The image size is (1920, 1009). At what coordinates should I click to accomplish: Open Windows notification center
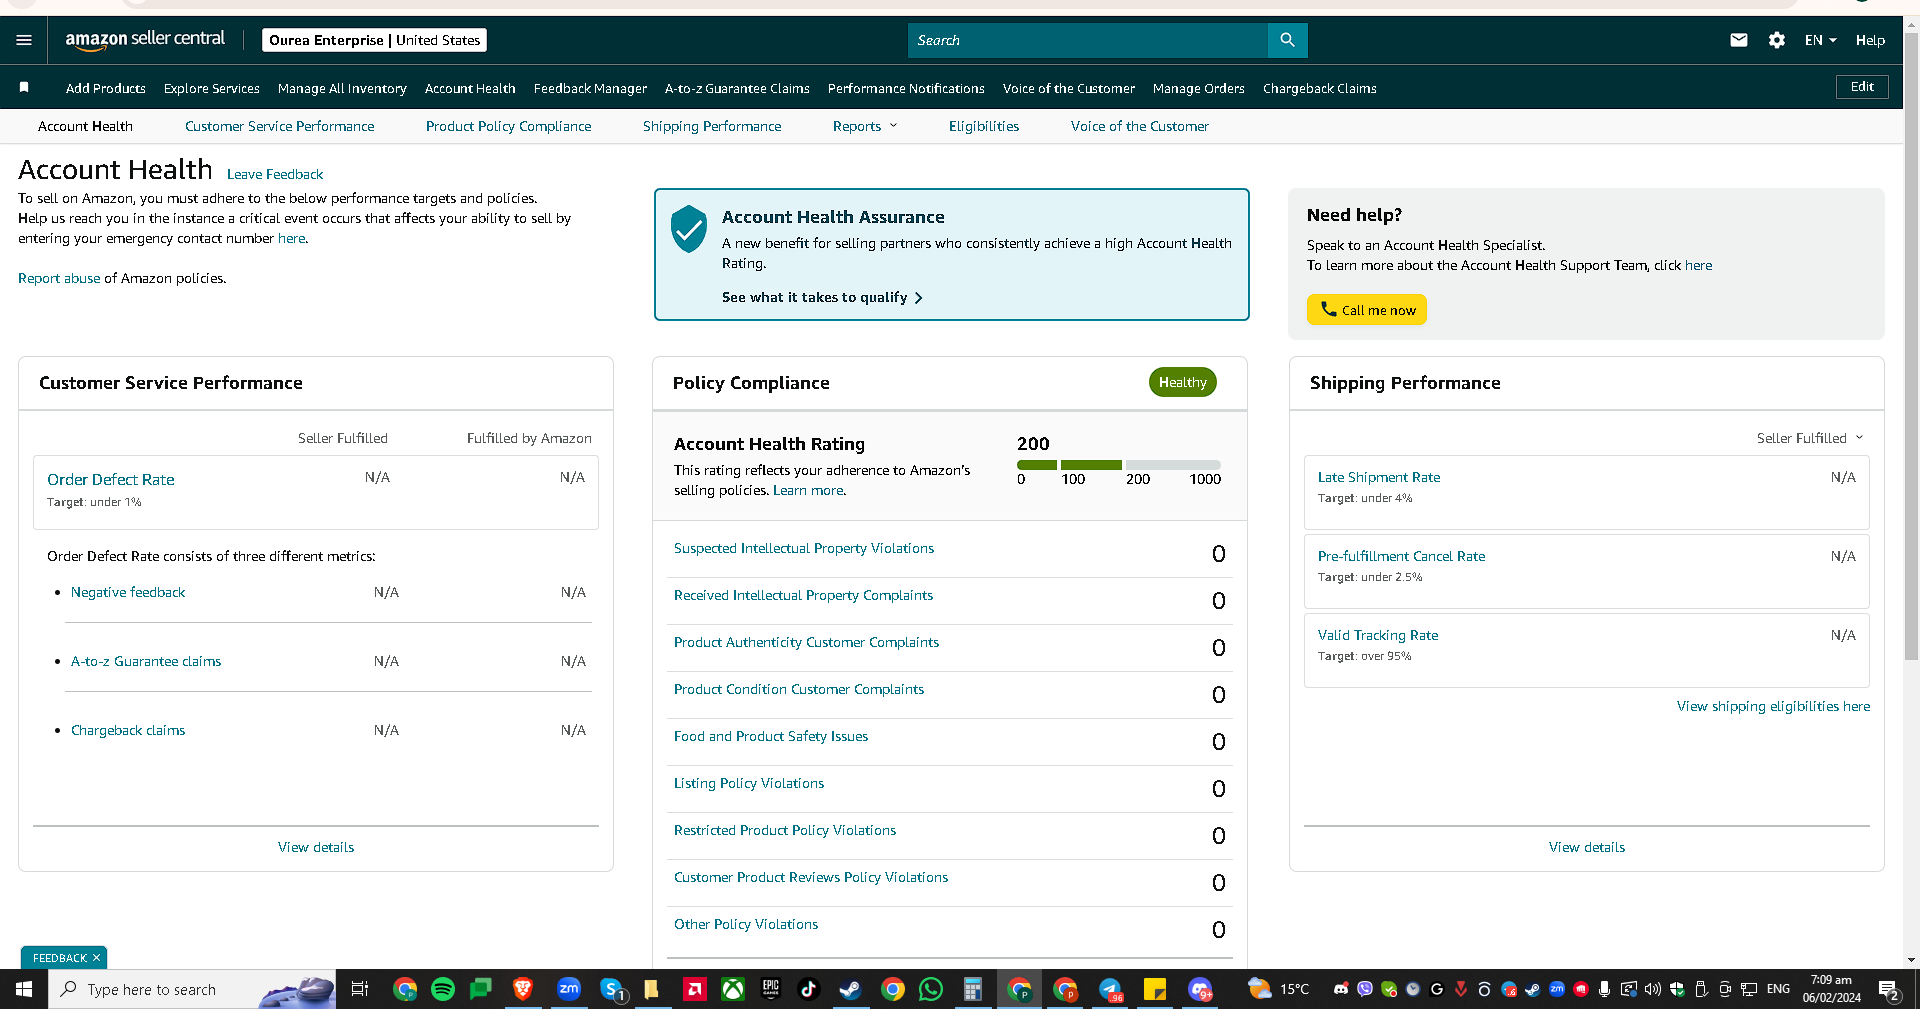coord(1890,990)
